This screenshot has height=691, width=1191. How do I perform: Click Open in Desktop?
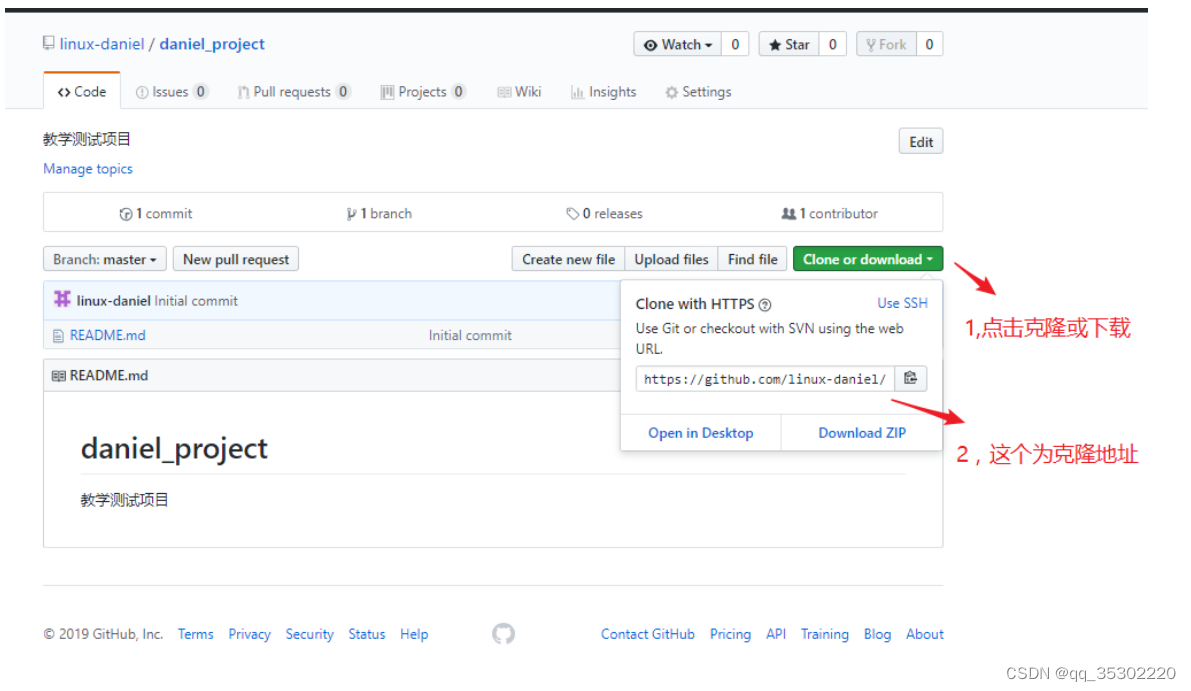(x=700, y=433)
